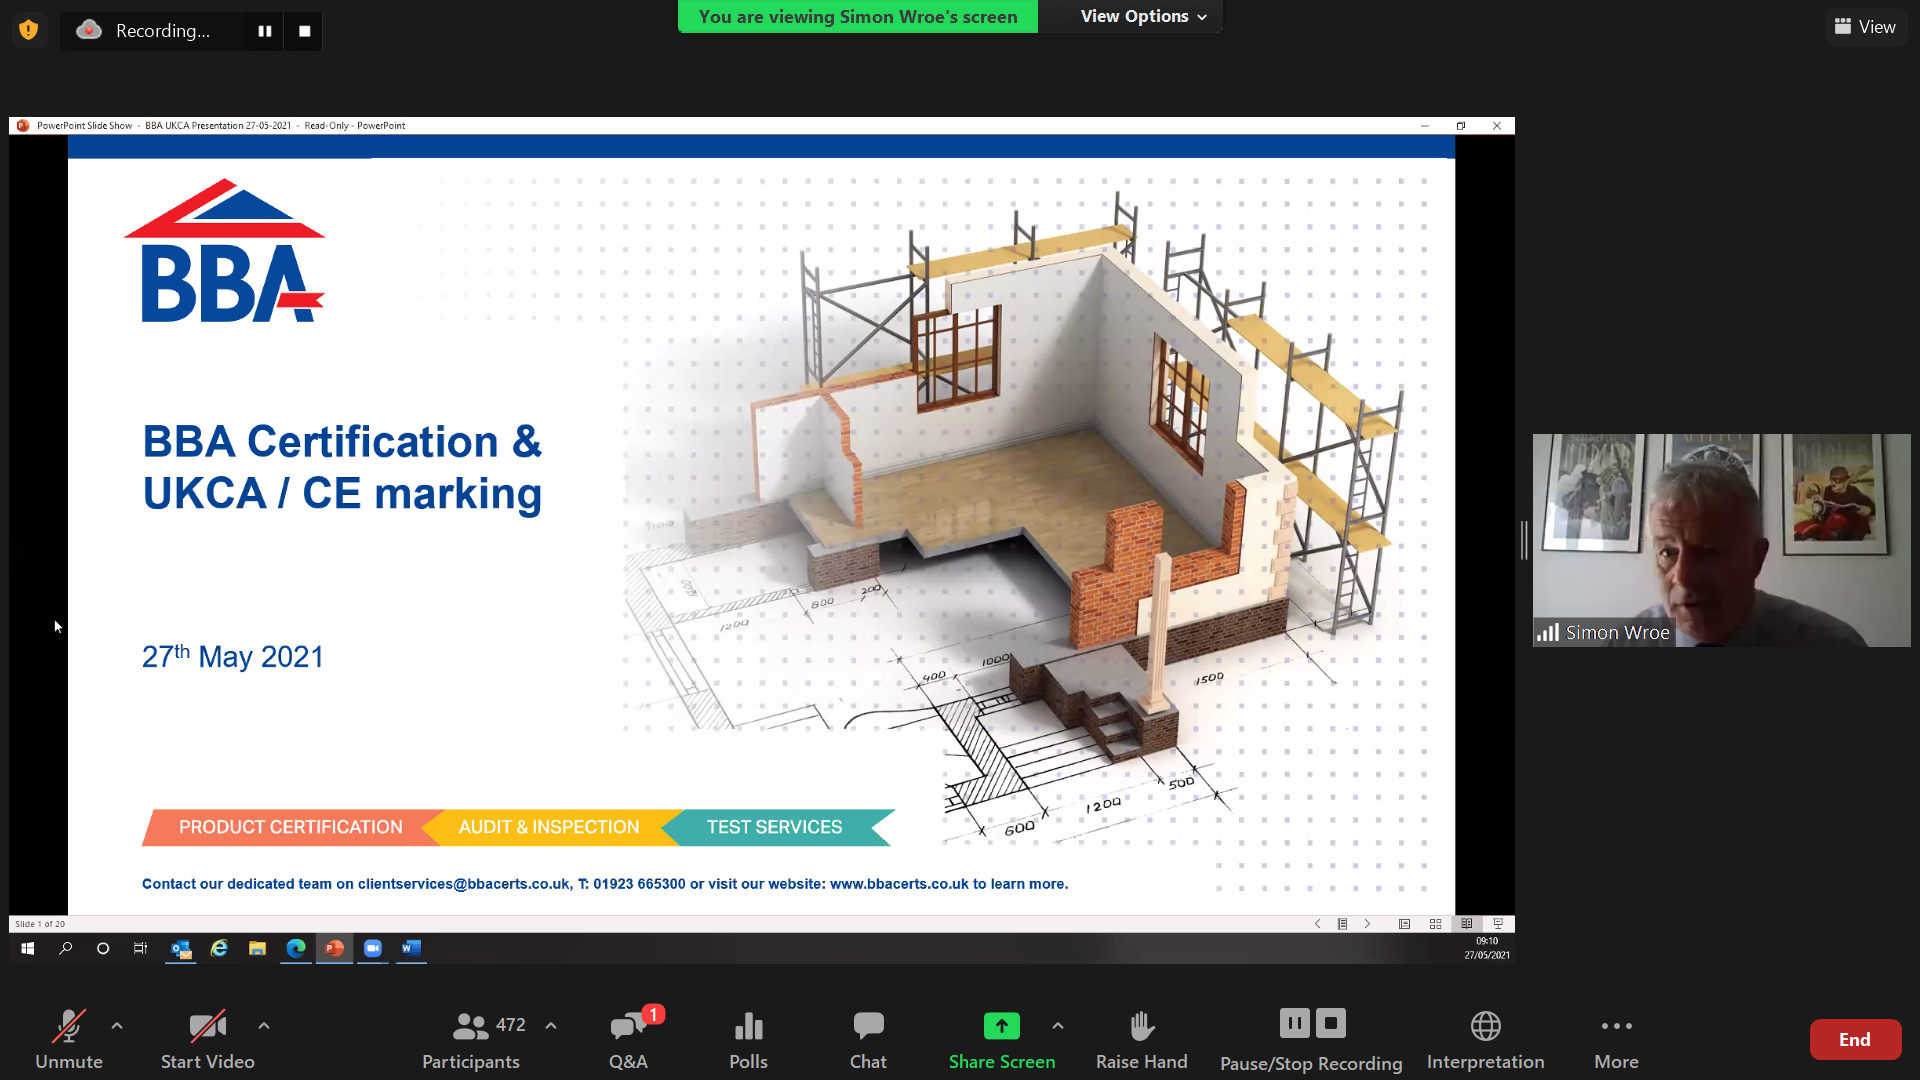This screenshot has height=1080, width=1920.
Task: Minimize the PowerPoint slide show window
Action: [x=1425, y=126]
